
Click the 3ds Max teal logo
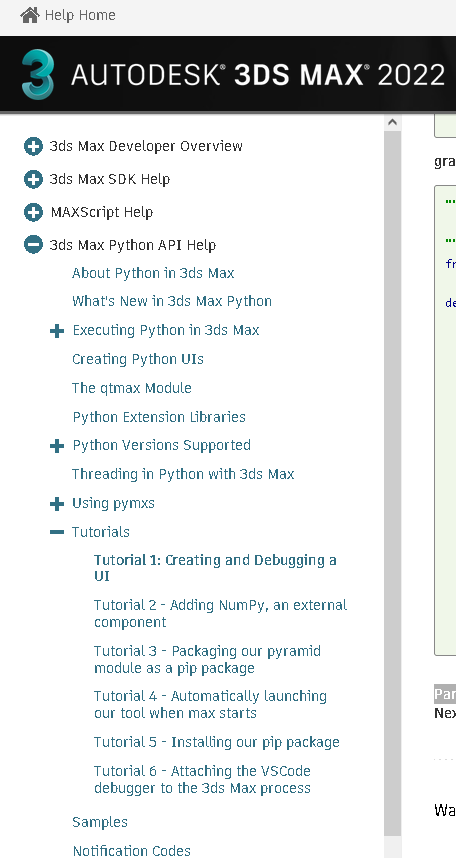click(x=38, y=74)
